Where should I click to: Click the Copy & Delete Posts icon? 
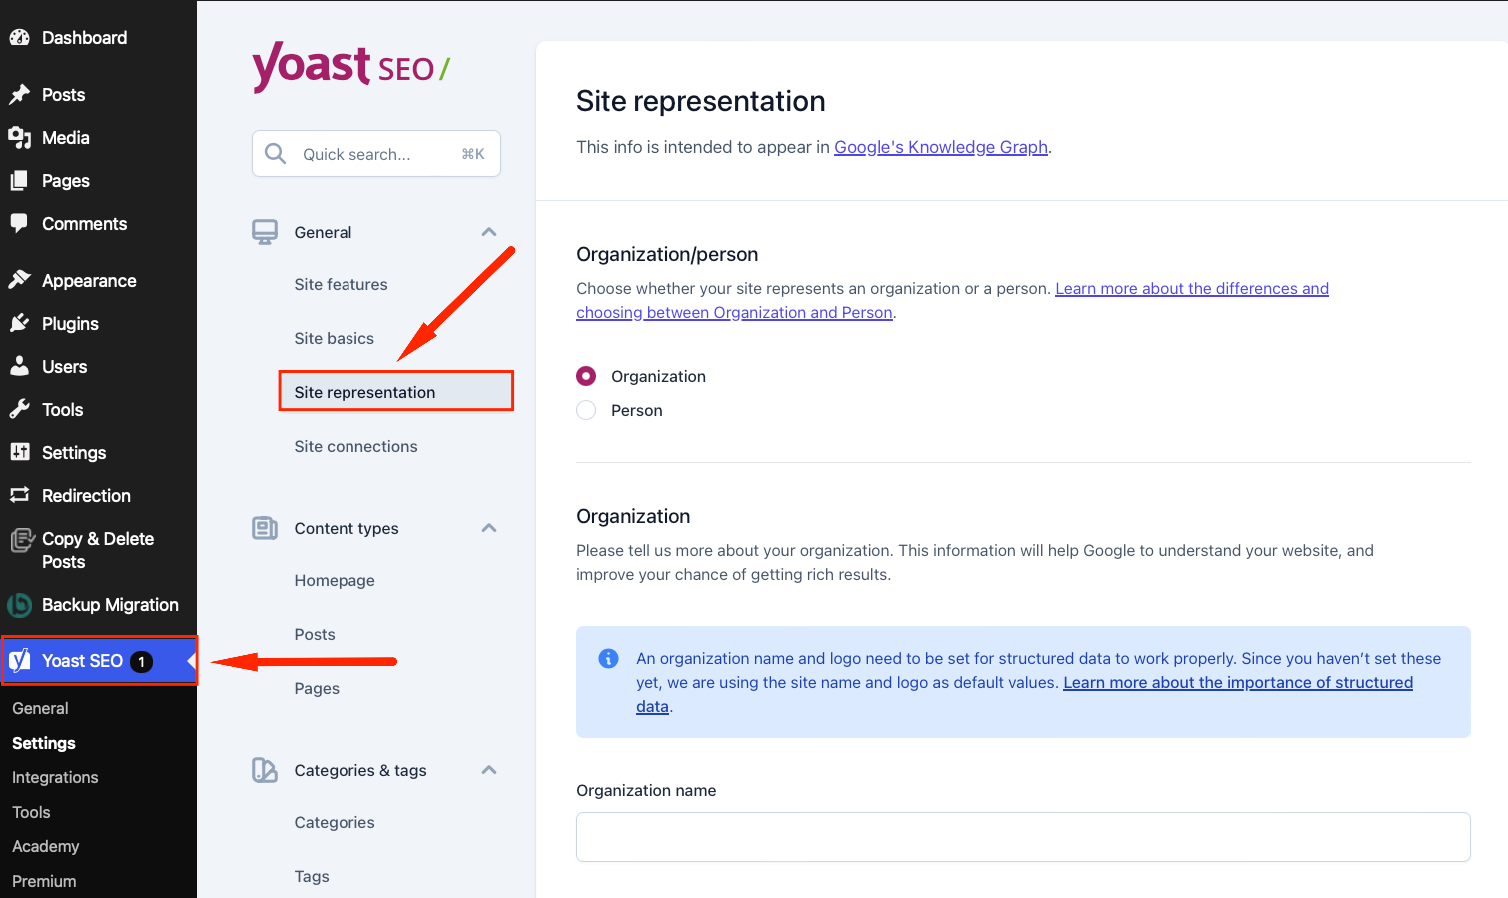pyautogui.click(x=21, y=539)
